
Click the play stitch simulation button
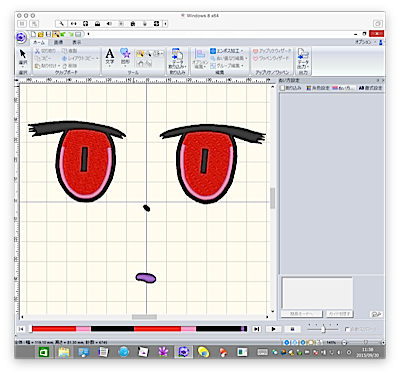pyautogui.click(x=273, y=329)
